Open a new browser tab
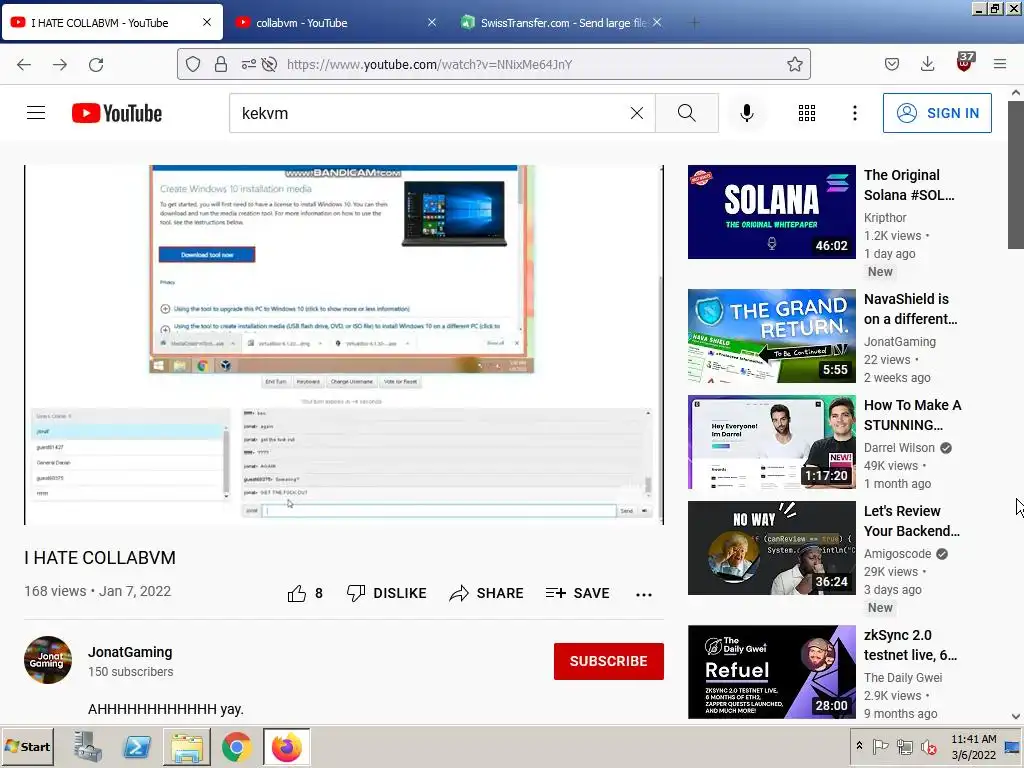1024x768 pixels. click(x=694, y=23)
